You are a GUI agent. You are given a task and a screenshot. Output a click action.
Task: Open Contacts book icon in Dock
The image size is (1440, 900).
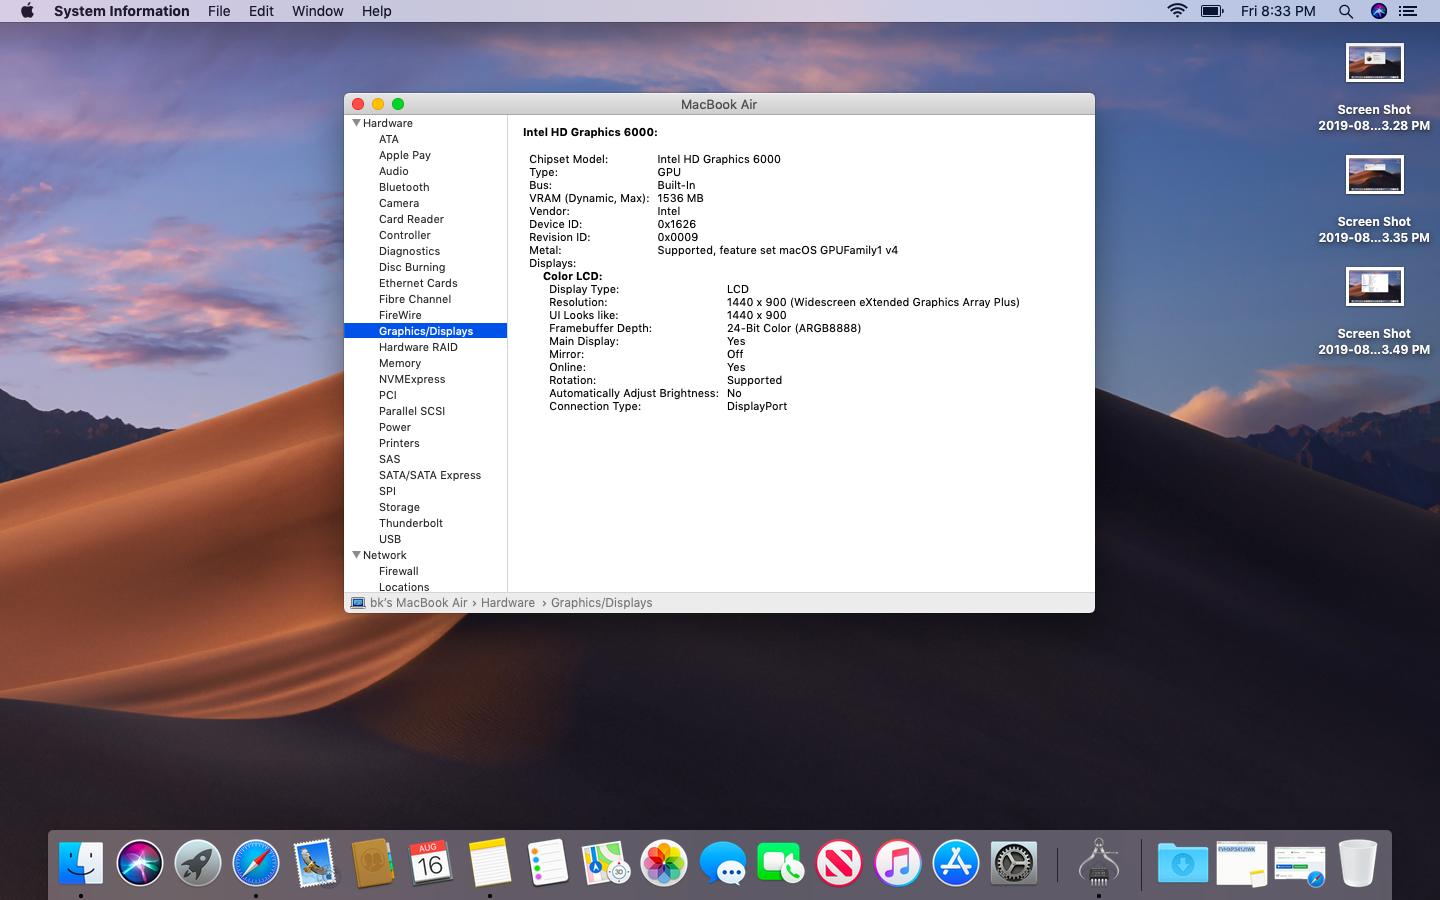pyautogui.click(x=372, y=862)
